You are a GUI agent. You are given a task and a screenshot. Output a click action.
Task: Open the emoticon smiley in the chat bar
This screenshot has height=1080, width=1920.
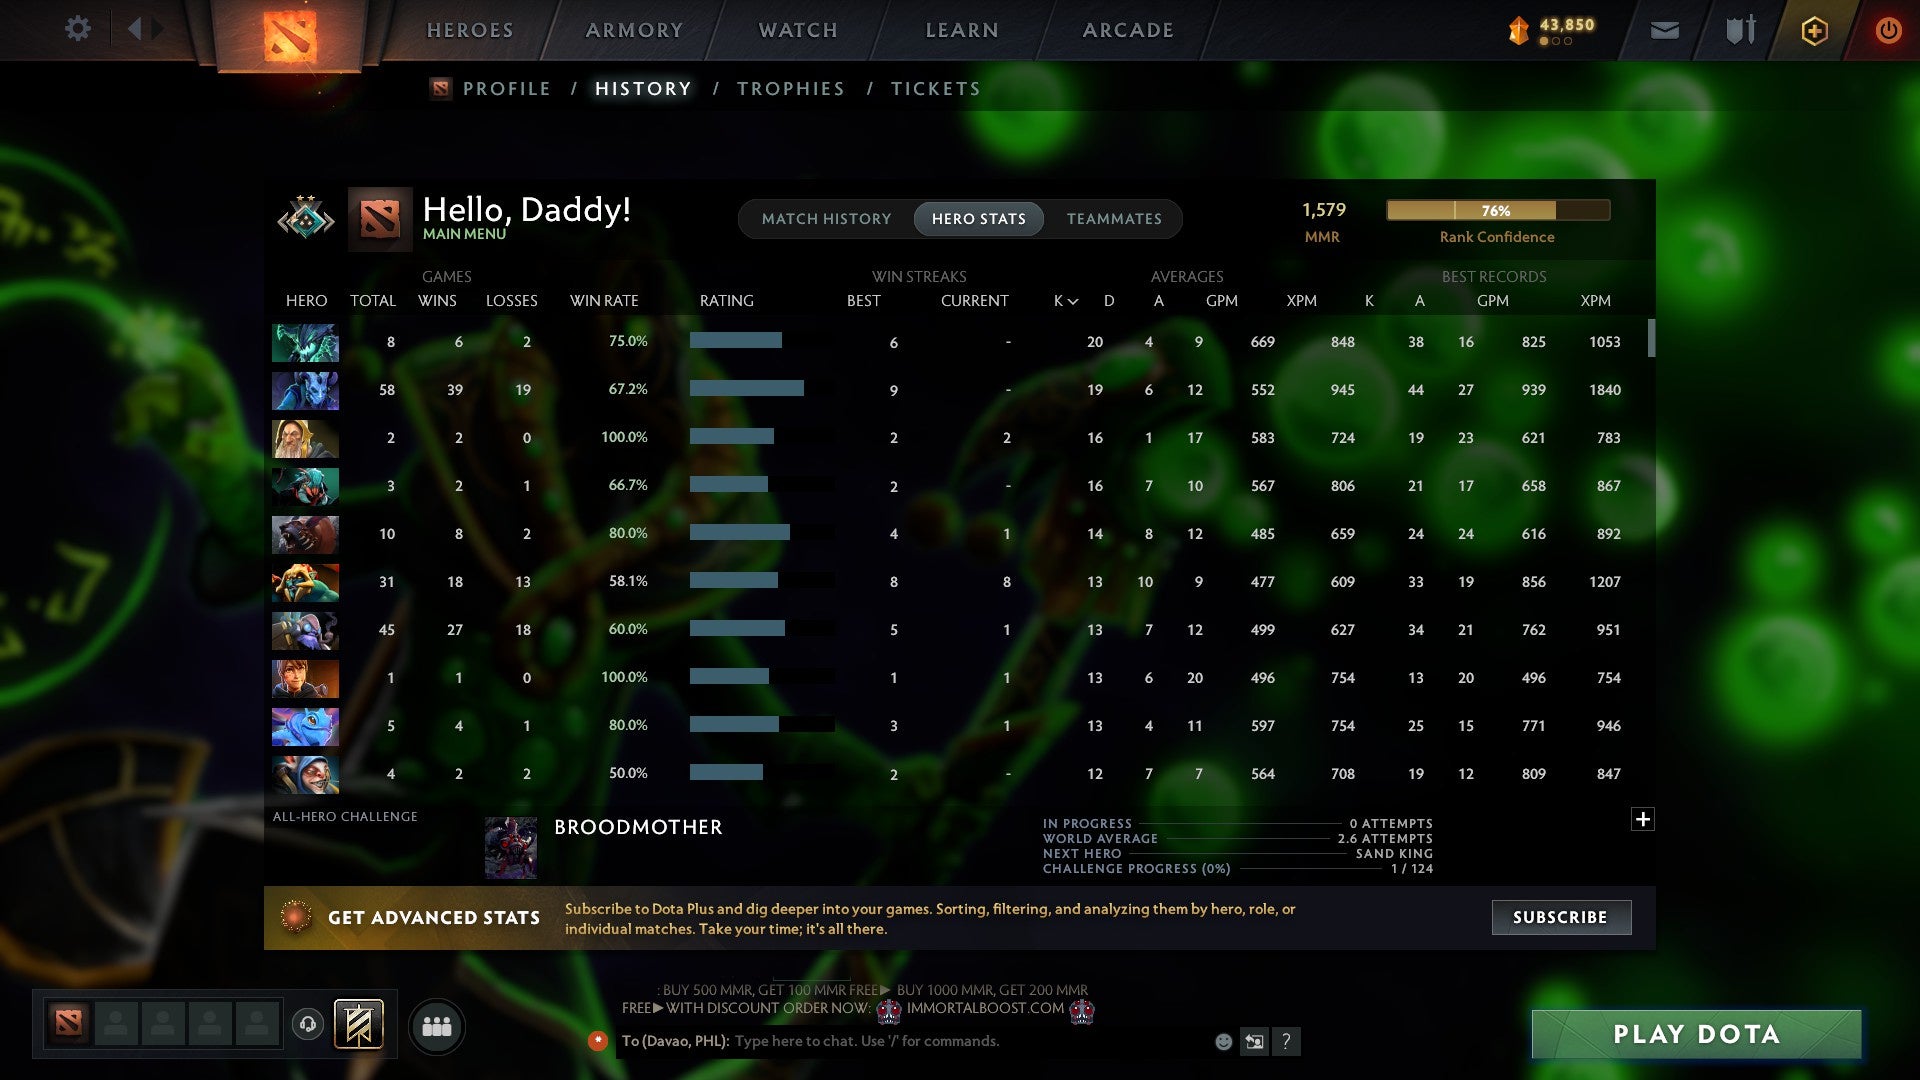[x=1222, y=1041]
